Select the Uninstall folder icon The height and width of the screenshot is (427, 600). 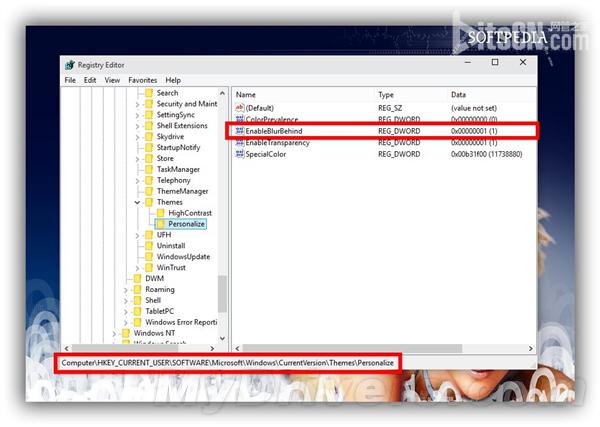tap(149, 246)
